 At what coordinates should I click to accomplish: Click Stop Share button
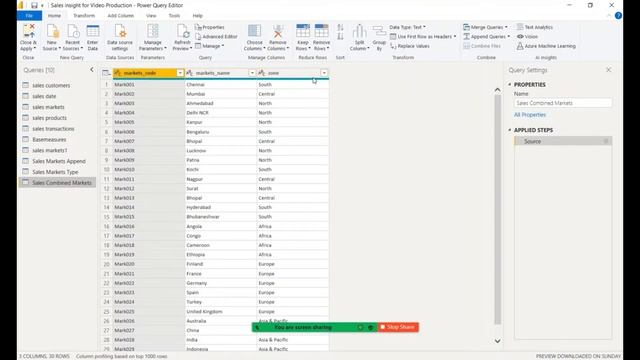398,327
